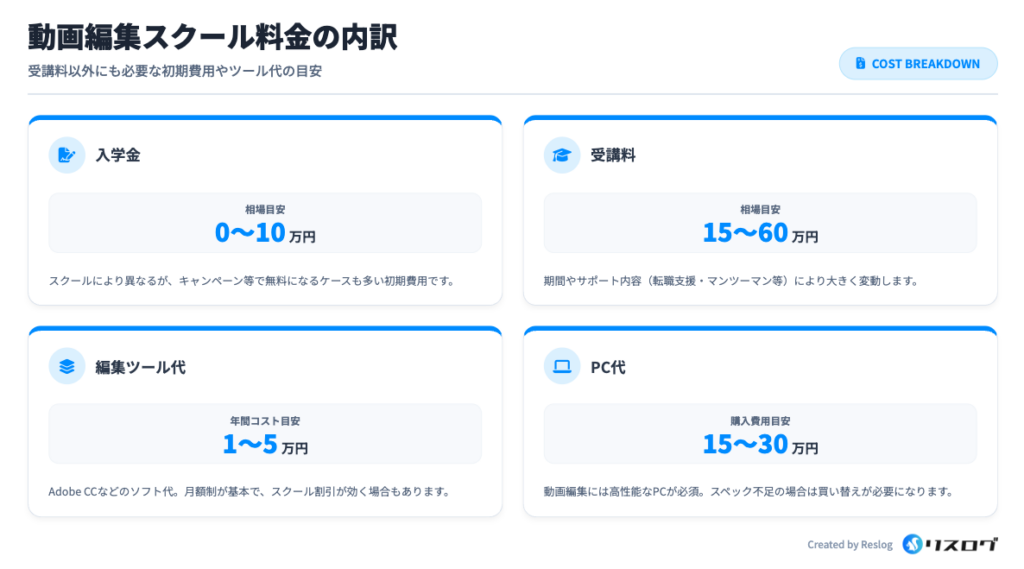The image size is (1024, 569).
Task: Select the PC代 card heading
Action: pyautogui.click(x=608, y=367)
